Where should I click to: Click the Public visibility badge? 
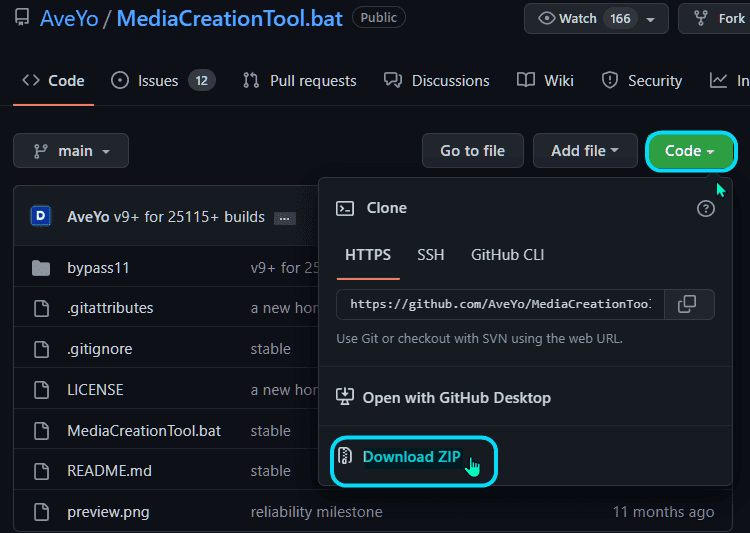[379, 18]
